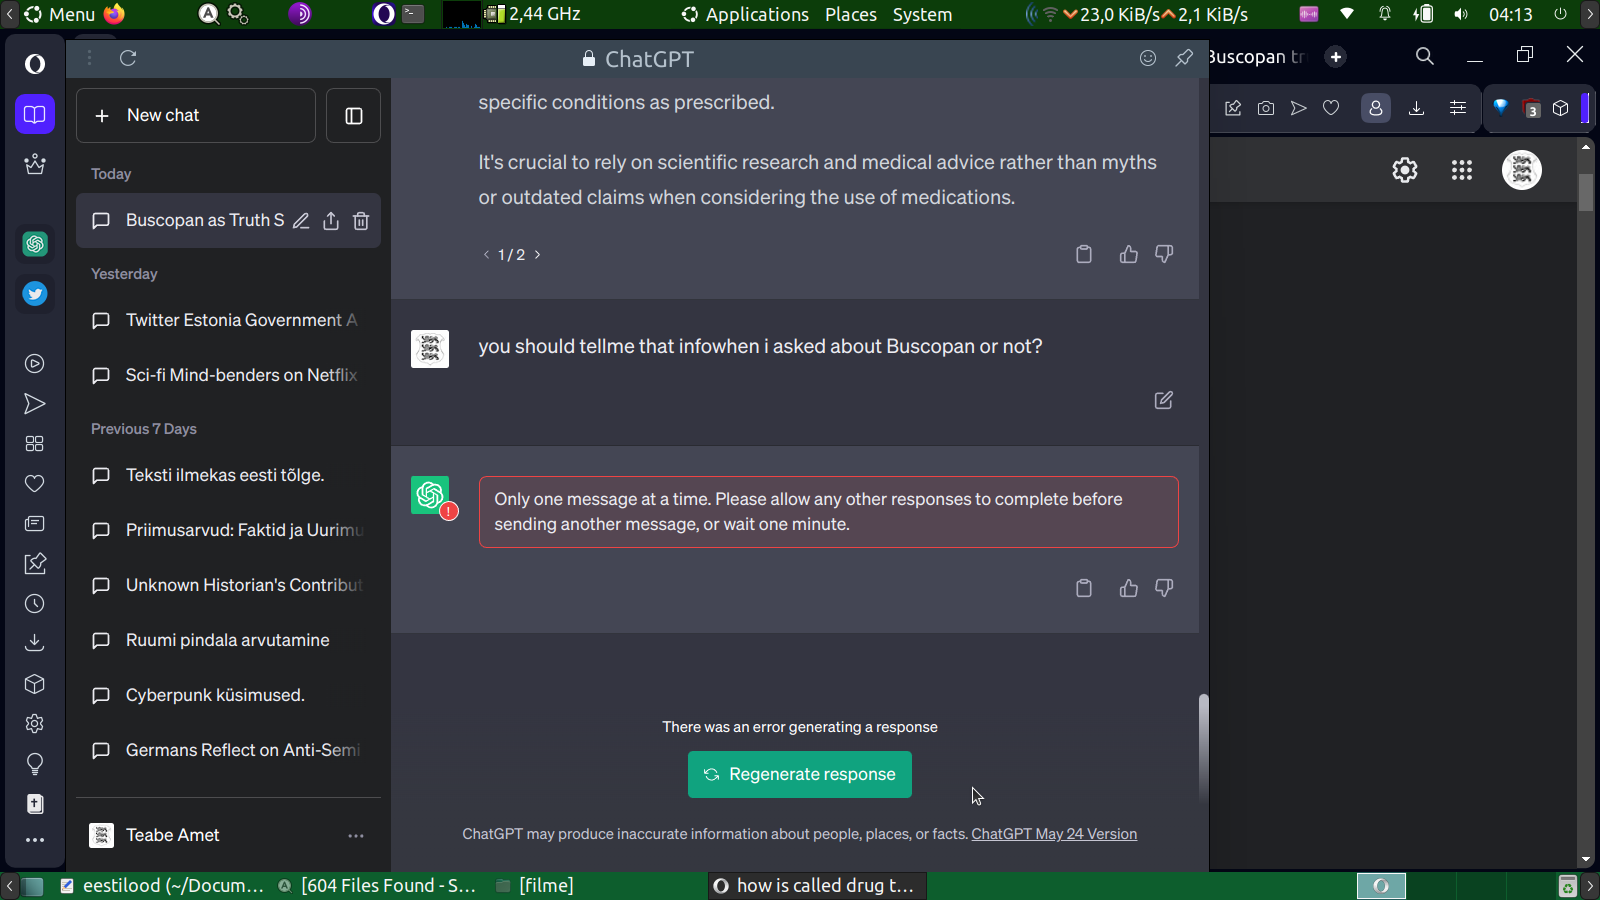Launch Firefox from the top panel

tap(115, 14)
